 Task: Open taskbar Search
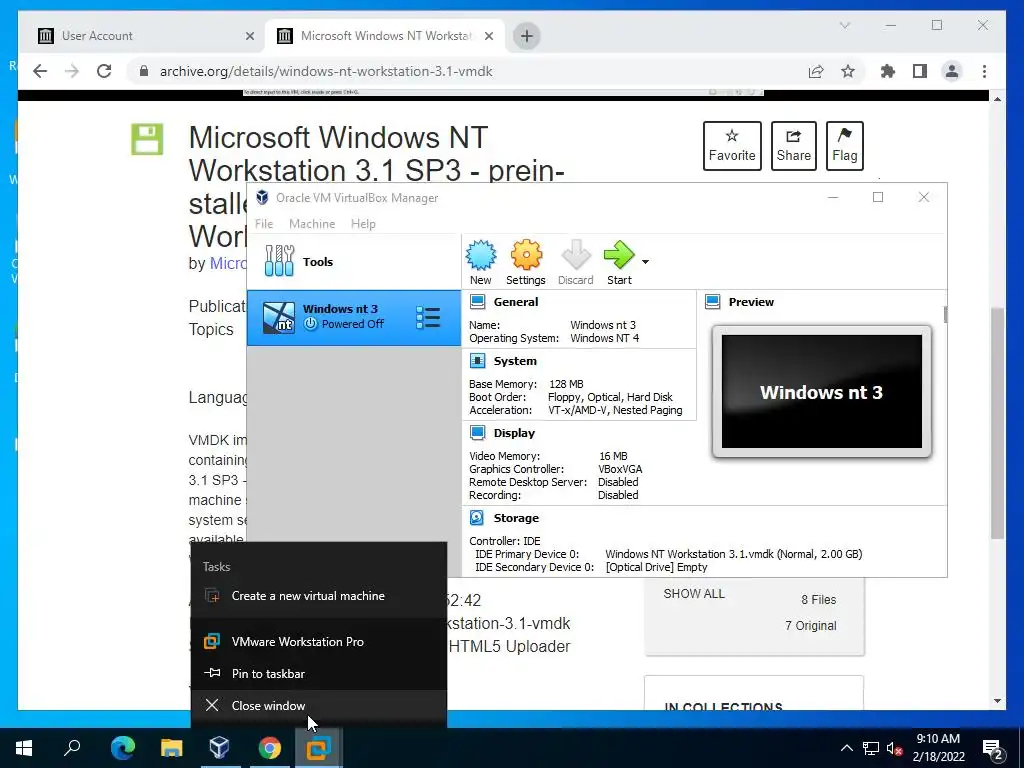(x=72, y=748)
